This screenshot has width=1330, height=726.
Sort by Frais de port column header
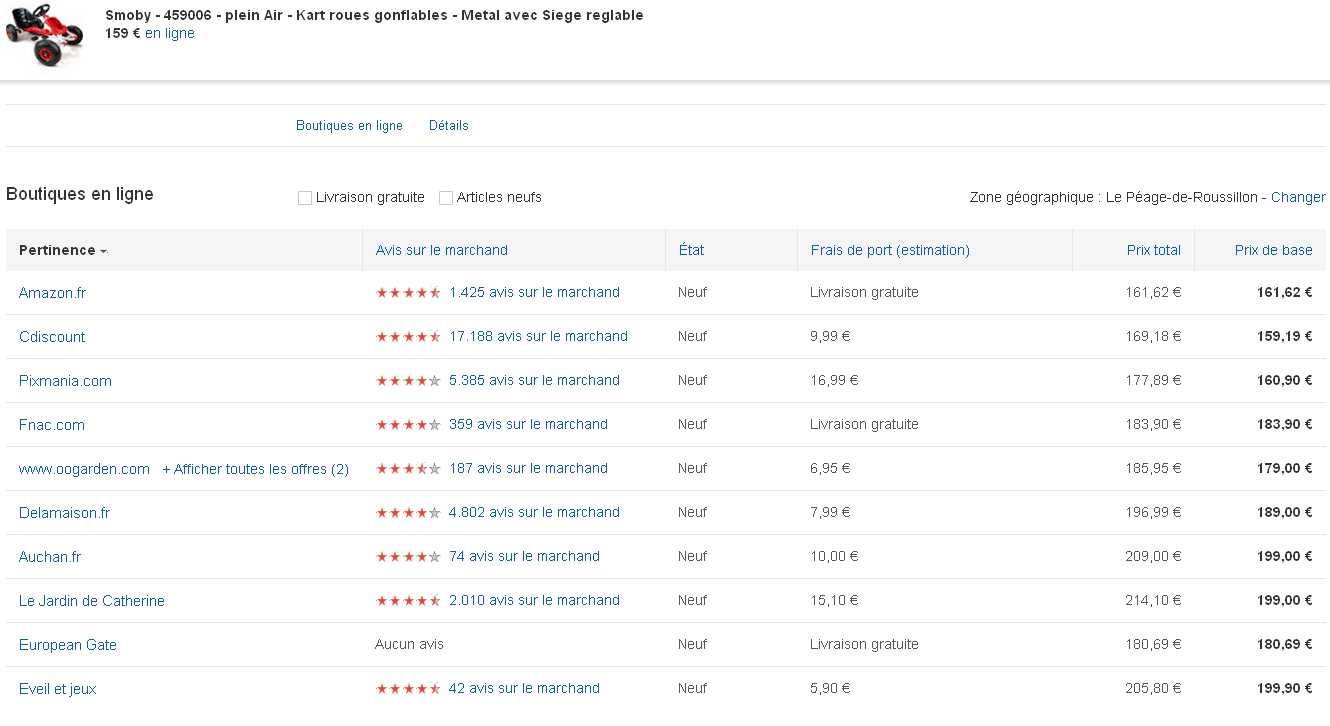point(889,250)
